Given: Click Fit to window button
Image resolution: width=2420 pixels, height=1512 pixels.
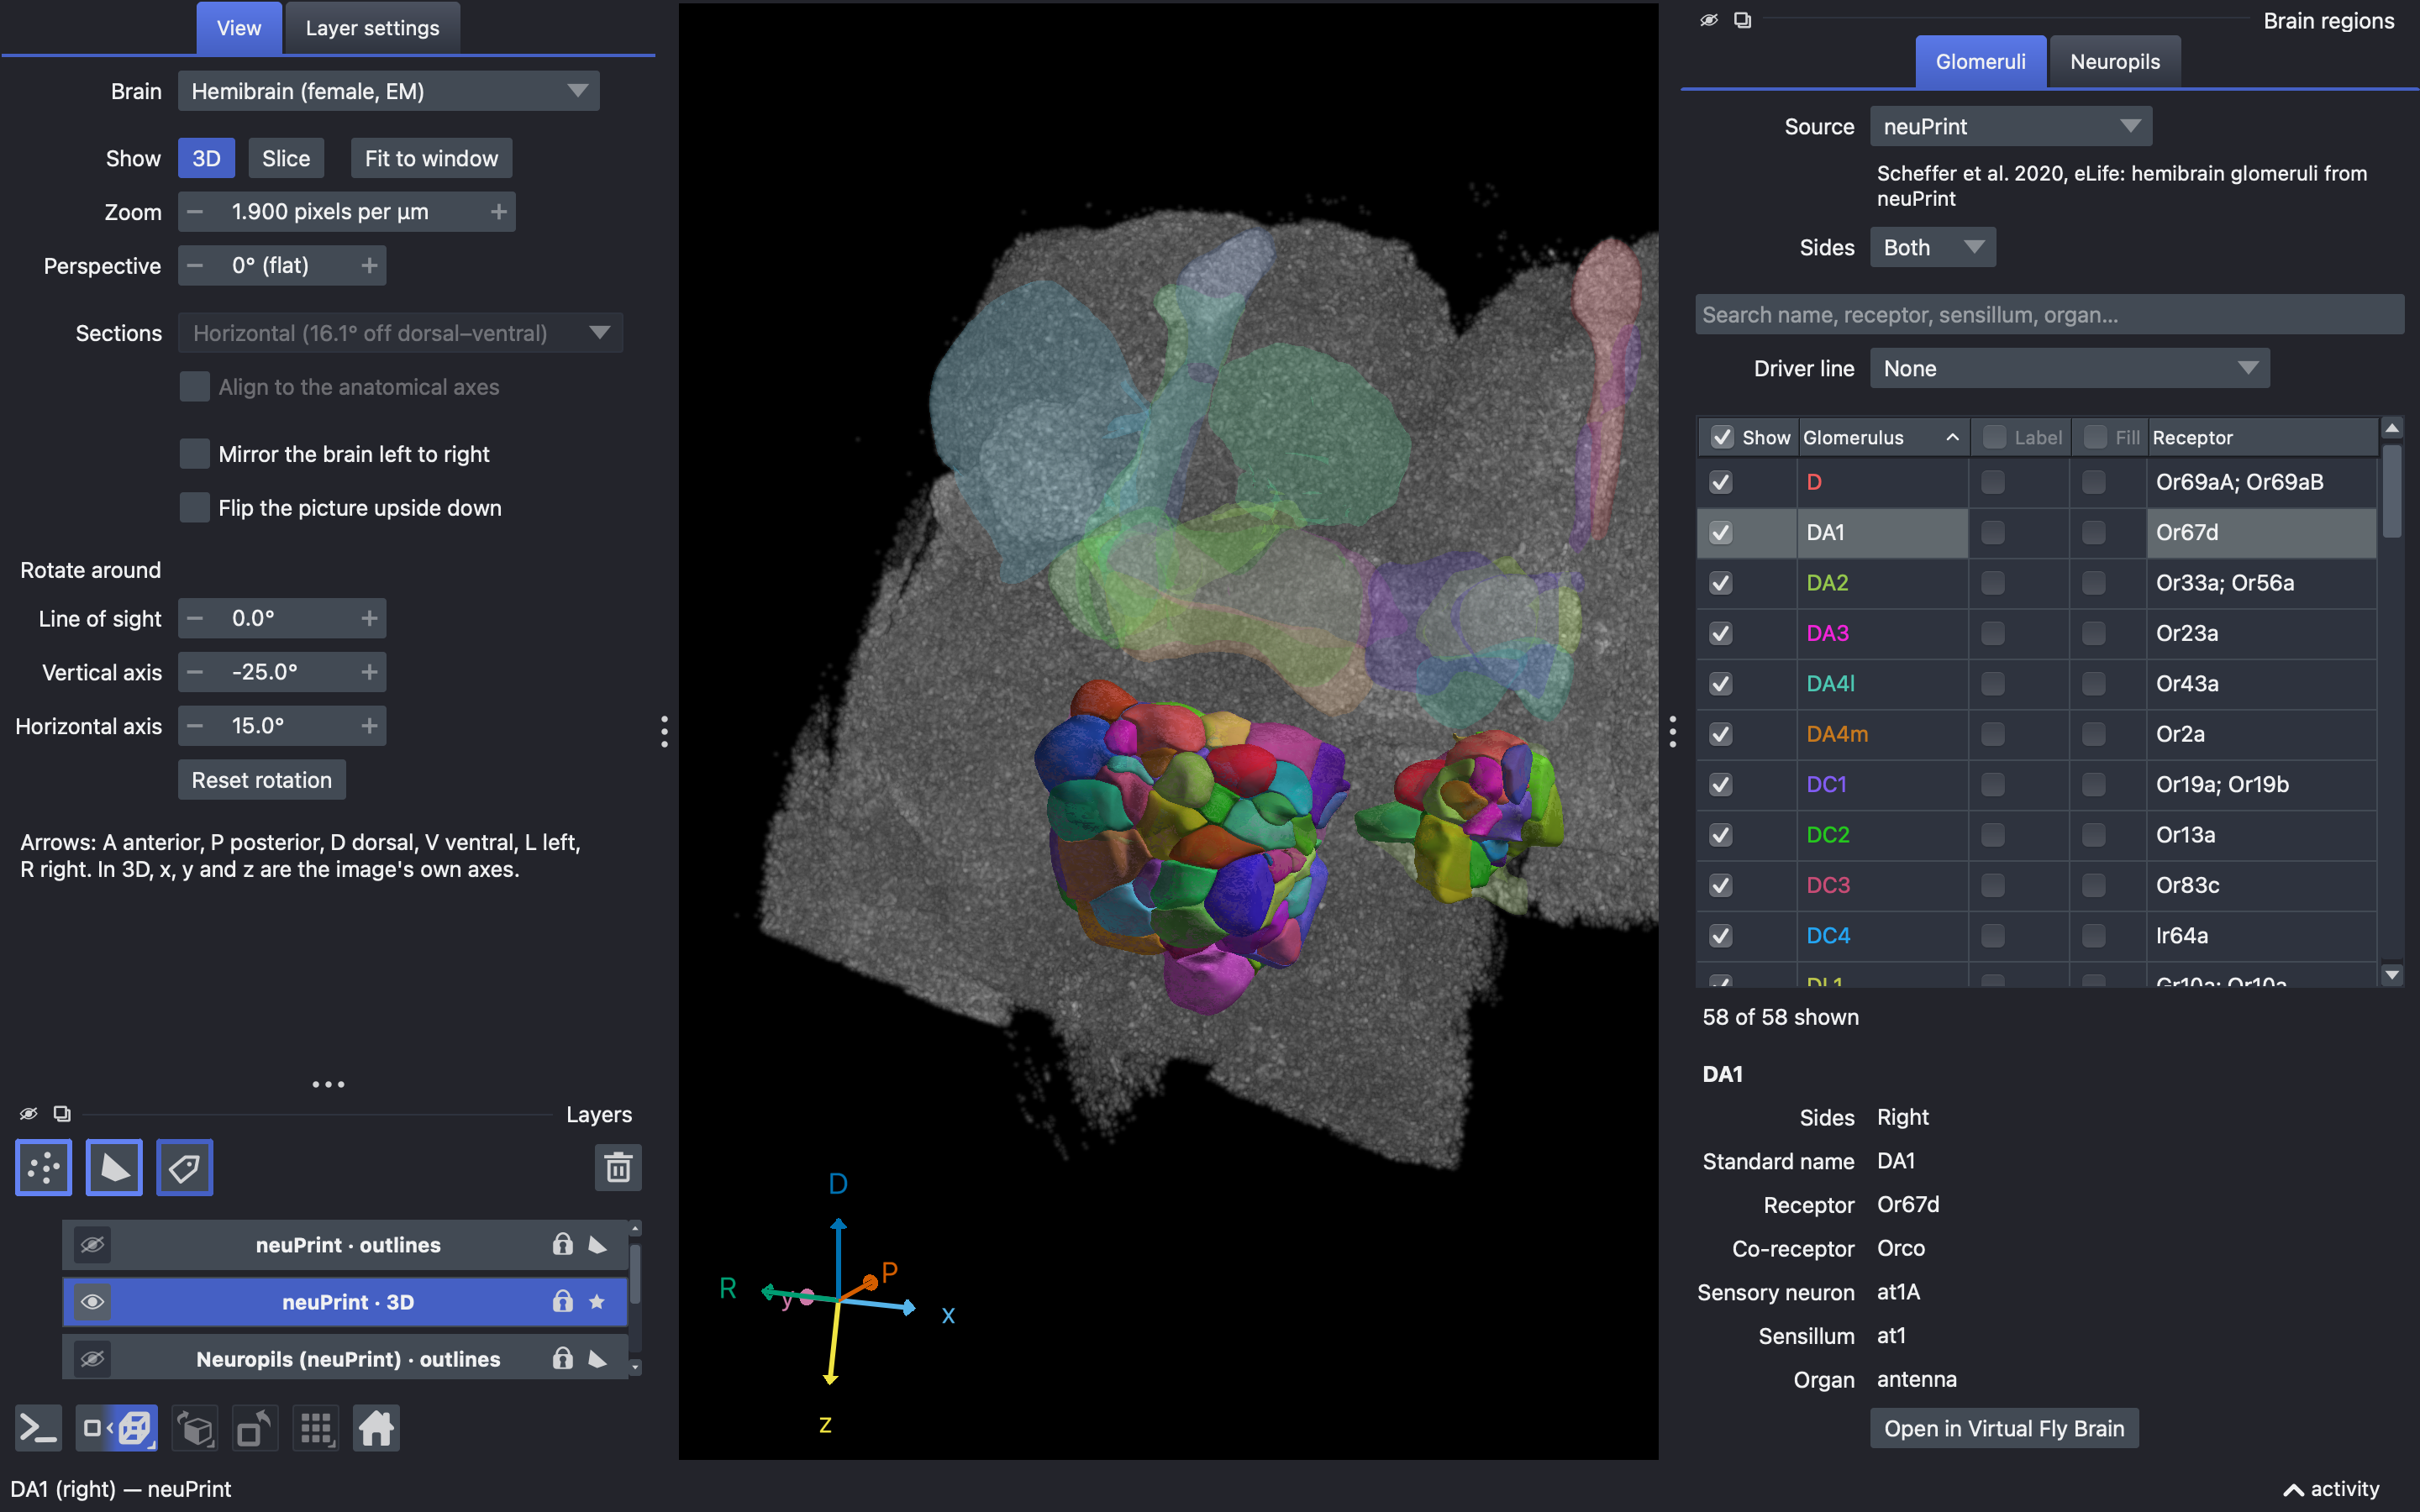Looking at the screenshot, I should click(x=431, y=158).
